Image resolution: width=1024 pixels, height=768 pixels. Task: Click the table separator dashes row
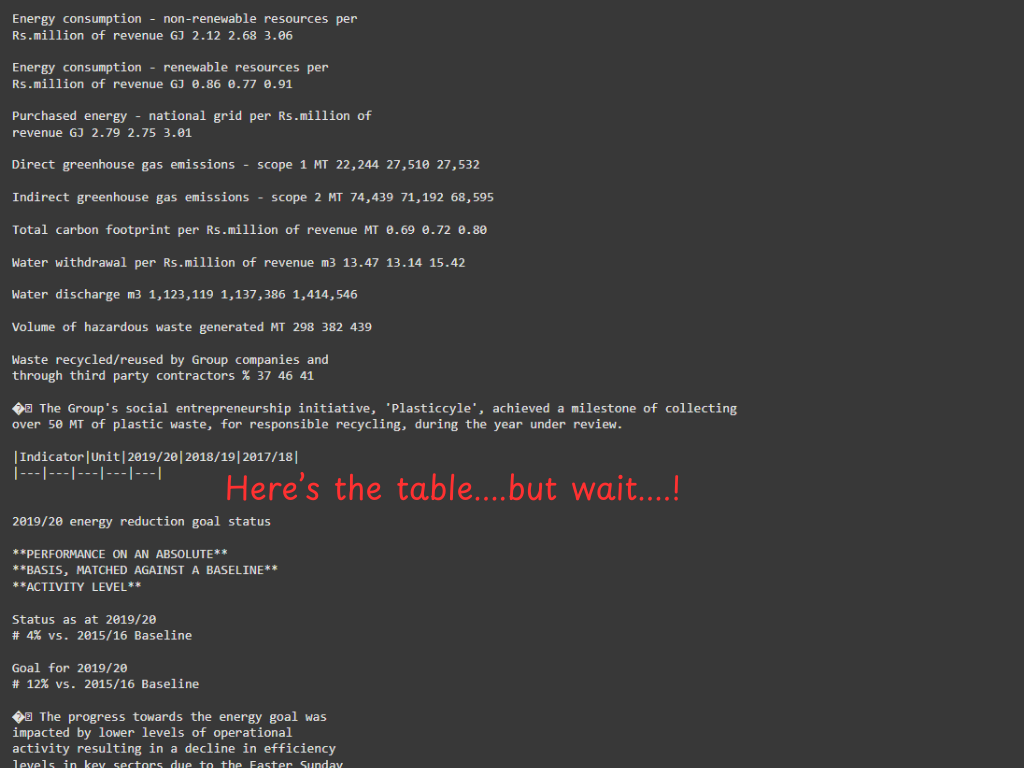coord(88,473)
